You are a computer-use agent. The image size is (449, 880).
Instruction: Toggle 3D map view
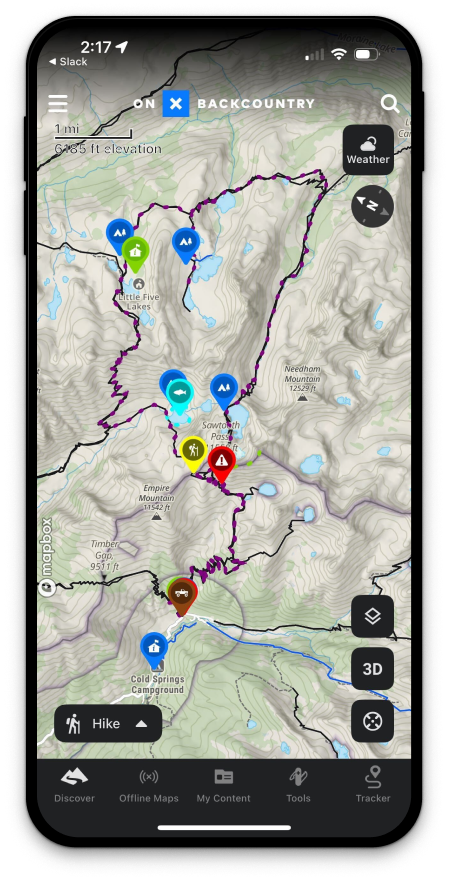click(373, 669)
